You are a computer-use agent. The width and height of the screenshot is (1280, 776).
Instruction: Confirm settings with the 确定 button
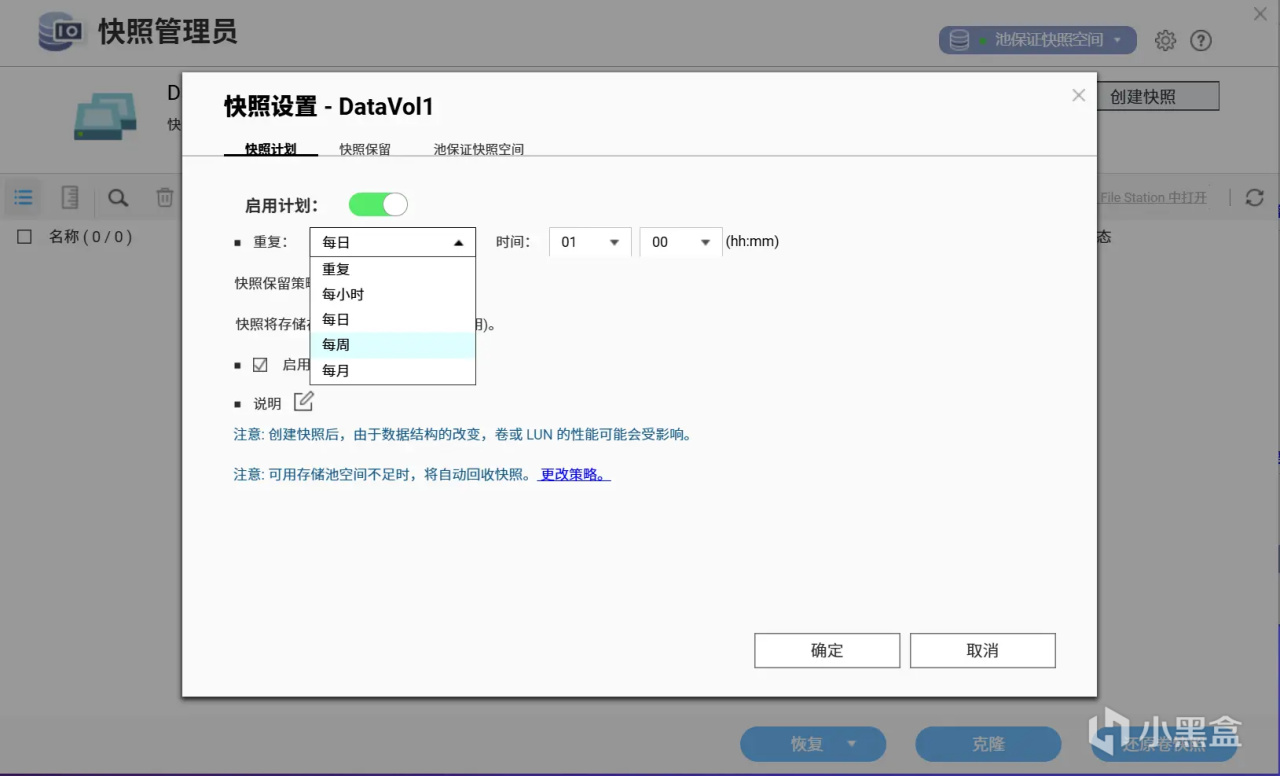pos(827,650)
